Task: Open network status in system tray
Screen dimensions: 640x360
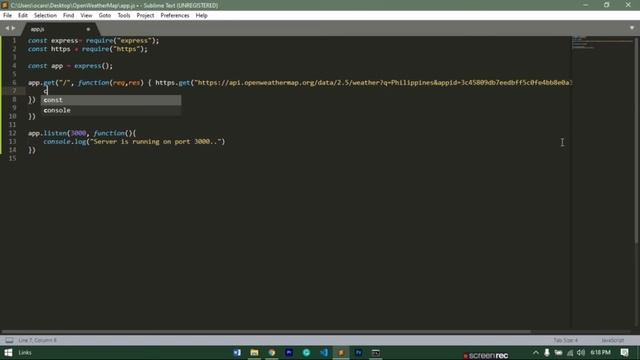Action: [570, 353]
